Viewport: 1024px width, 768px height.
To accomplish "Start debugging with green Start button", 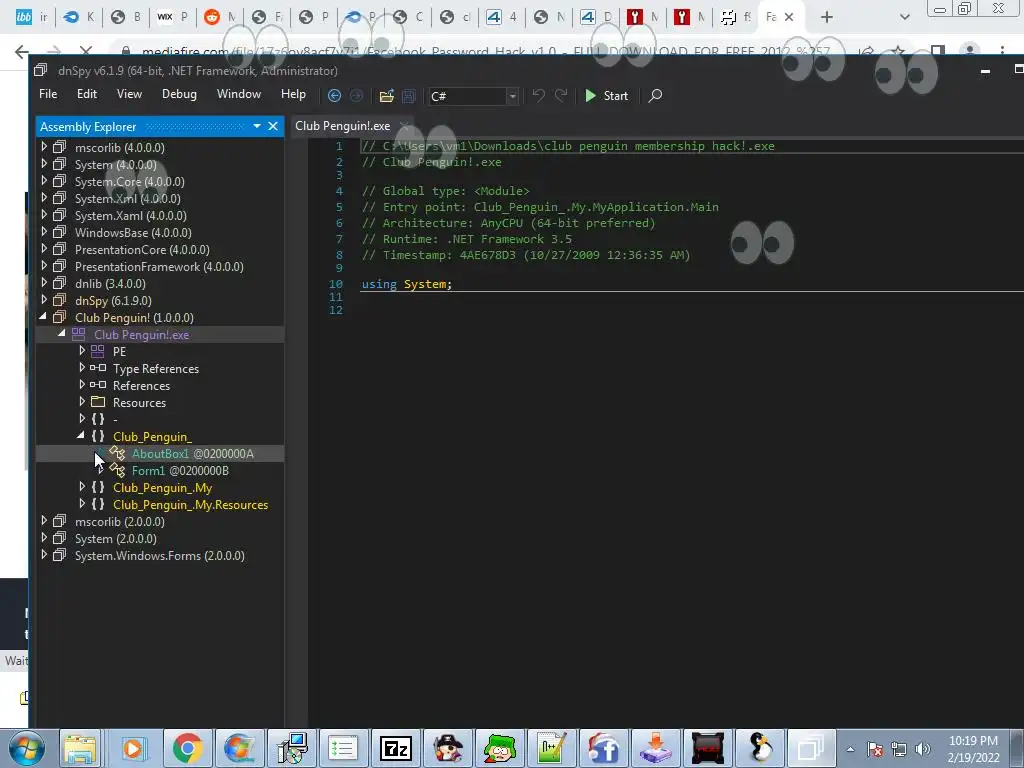I will pyautogui.click(x=607, y=96).
